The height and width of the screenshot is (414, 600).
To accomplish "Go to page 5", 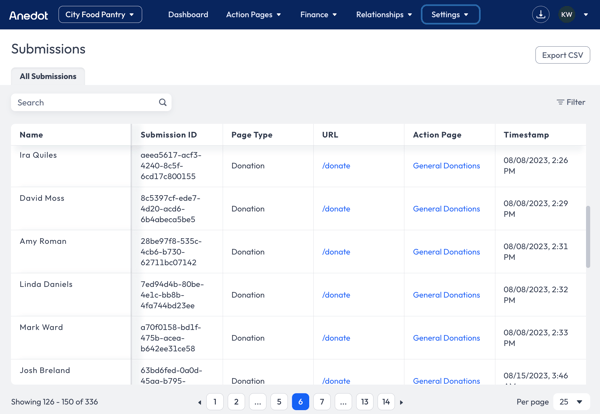I will [x=279, y=402].
